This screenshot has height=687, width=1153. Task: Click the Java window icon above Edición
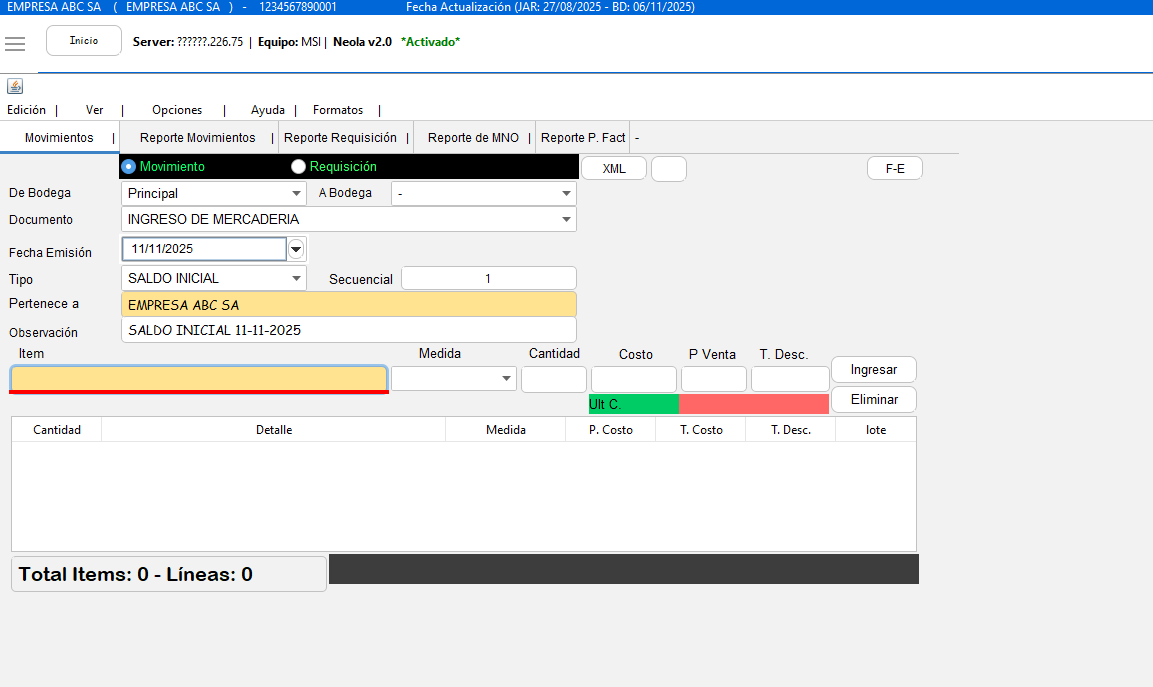click(x=15, y=86)
